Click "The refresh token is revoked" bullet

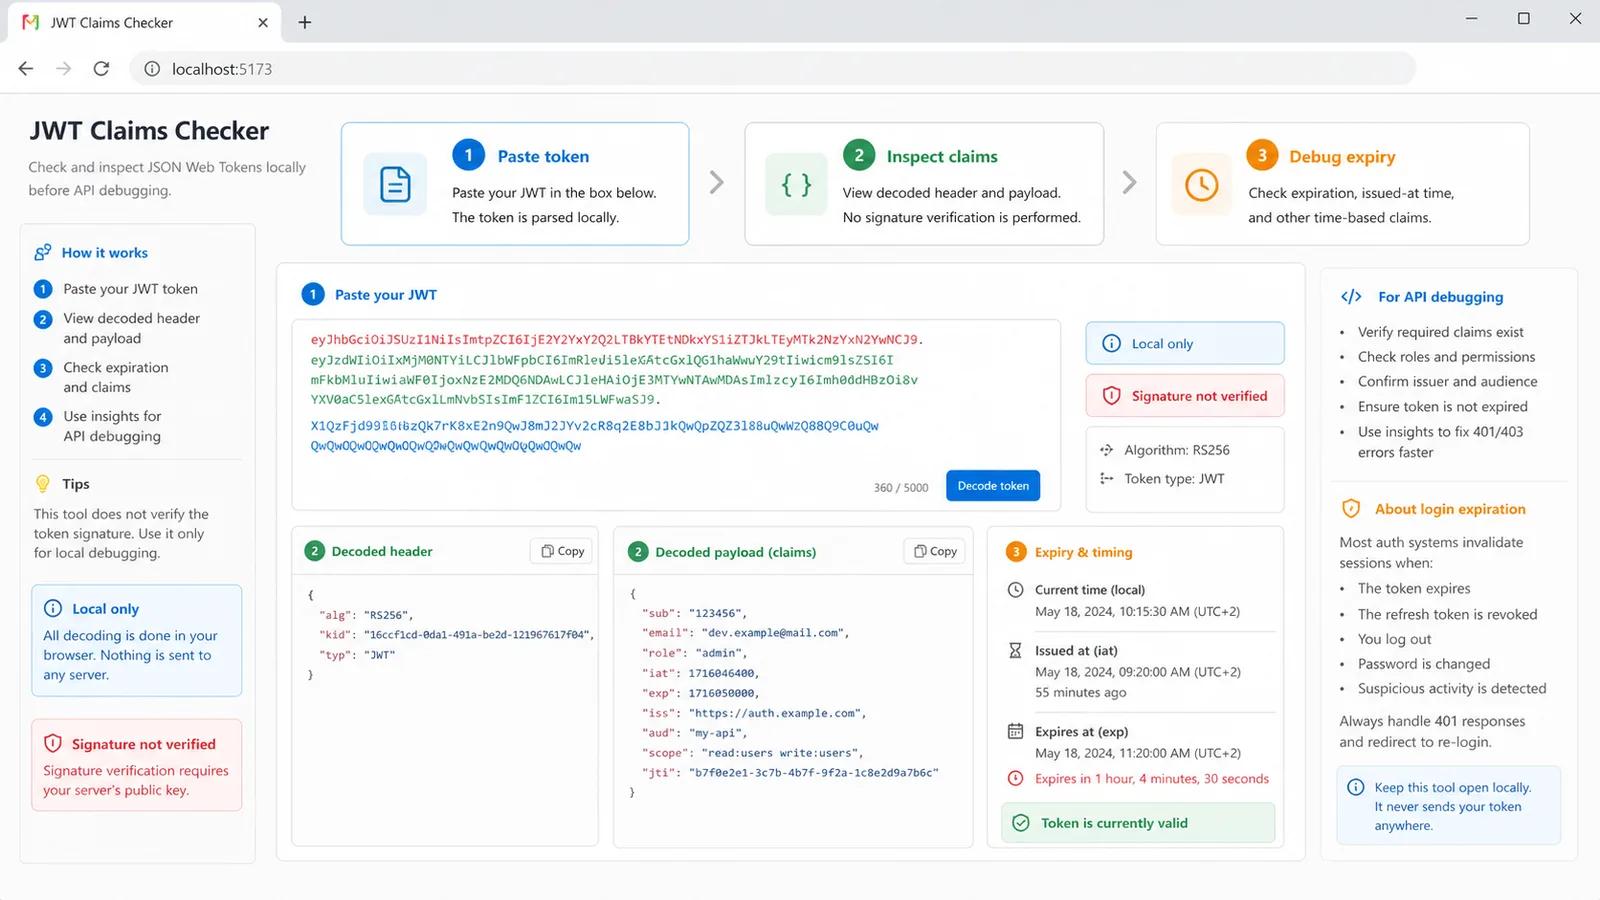pyautogui.click(x=1447, y=614)
